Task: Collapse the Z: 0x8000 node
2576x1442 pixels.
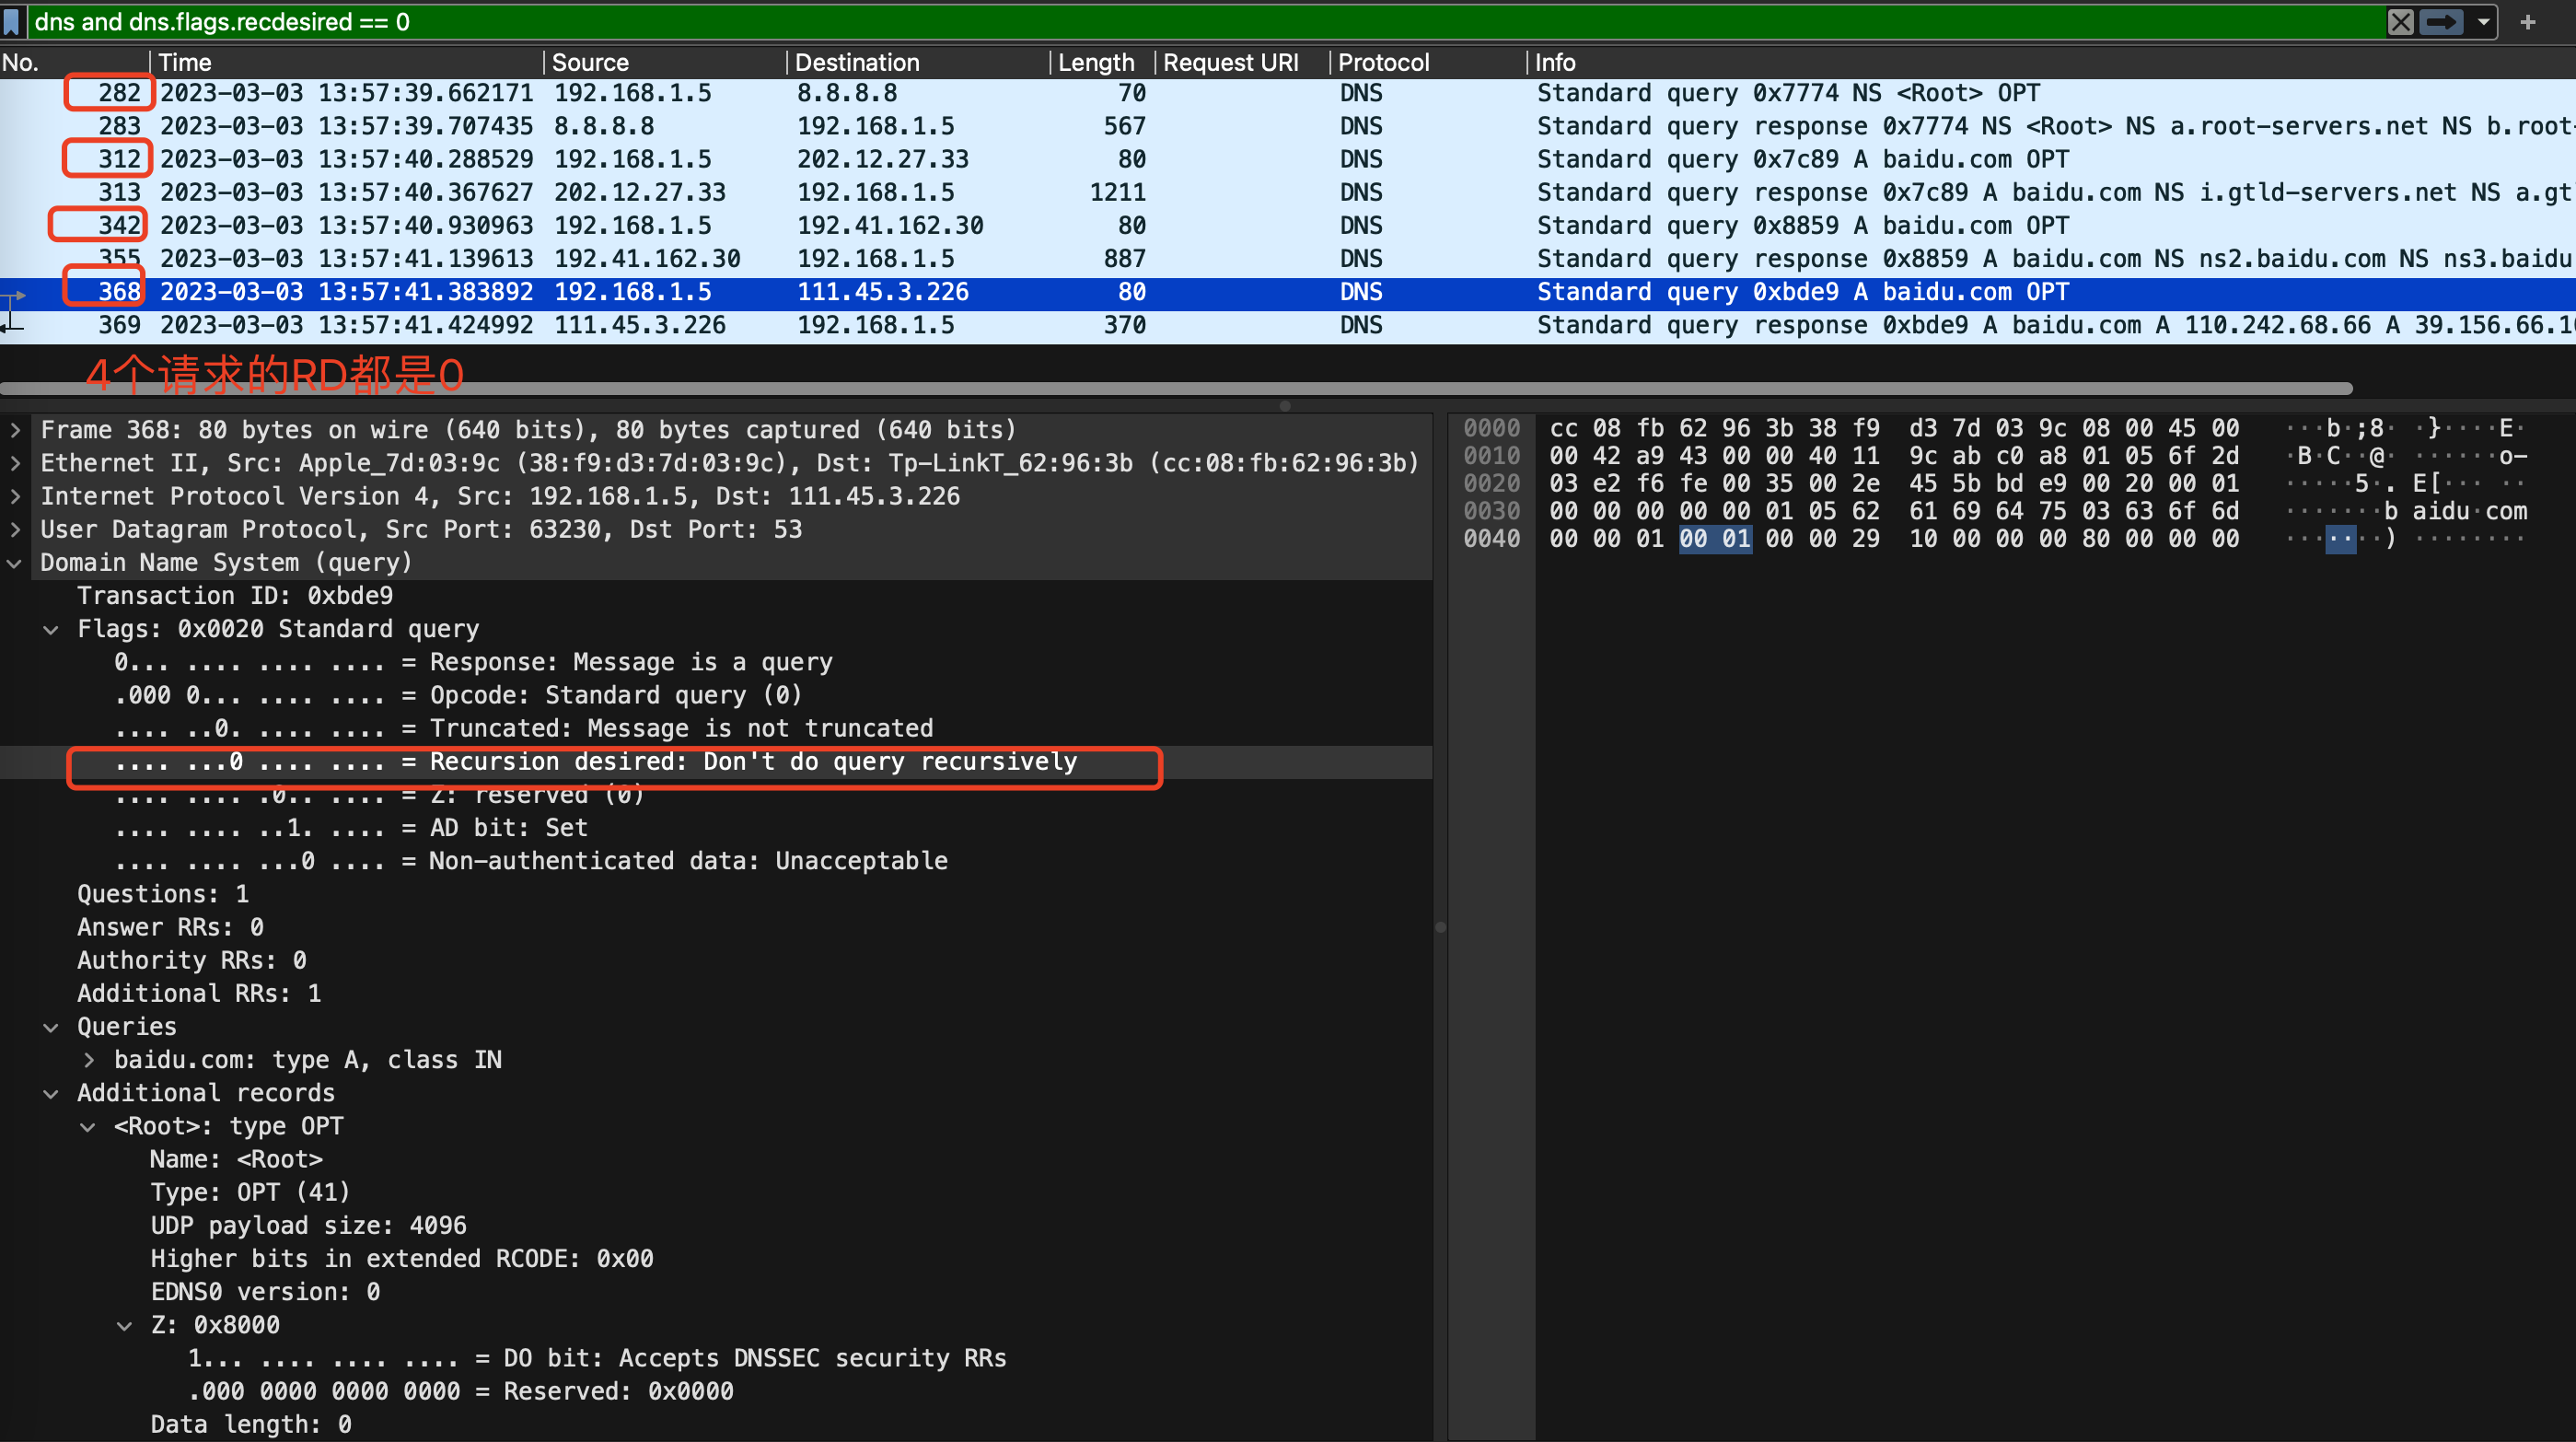Action: tap(125, 1325)
